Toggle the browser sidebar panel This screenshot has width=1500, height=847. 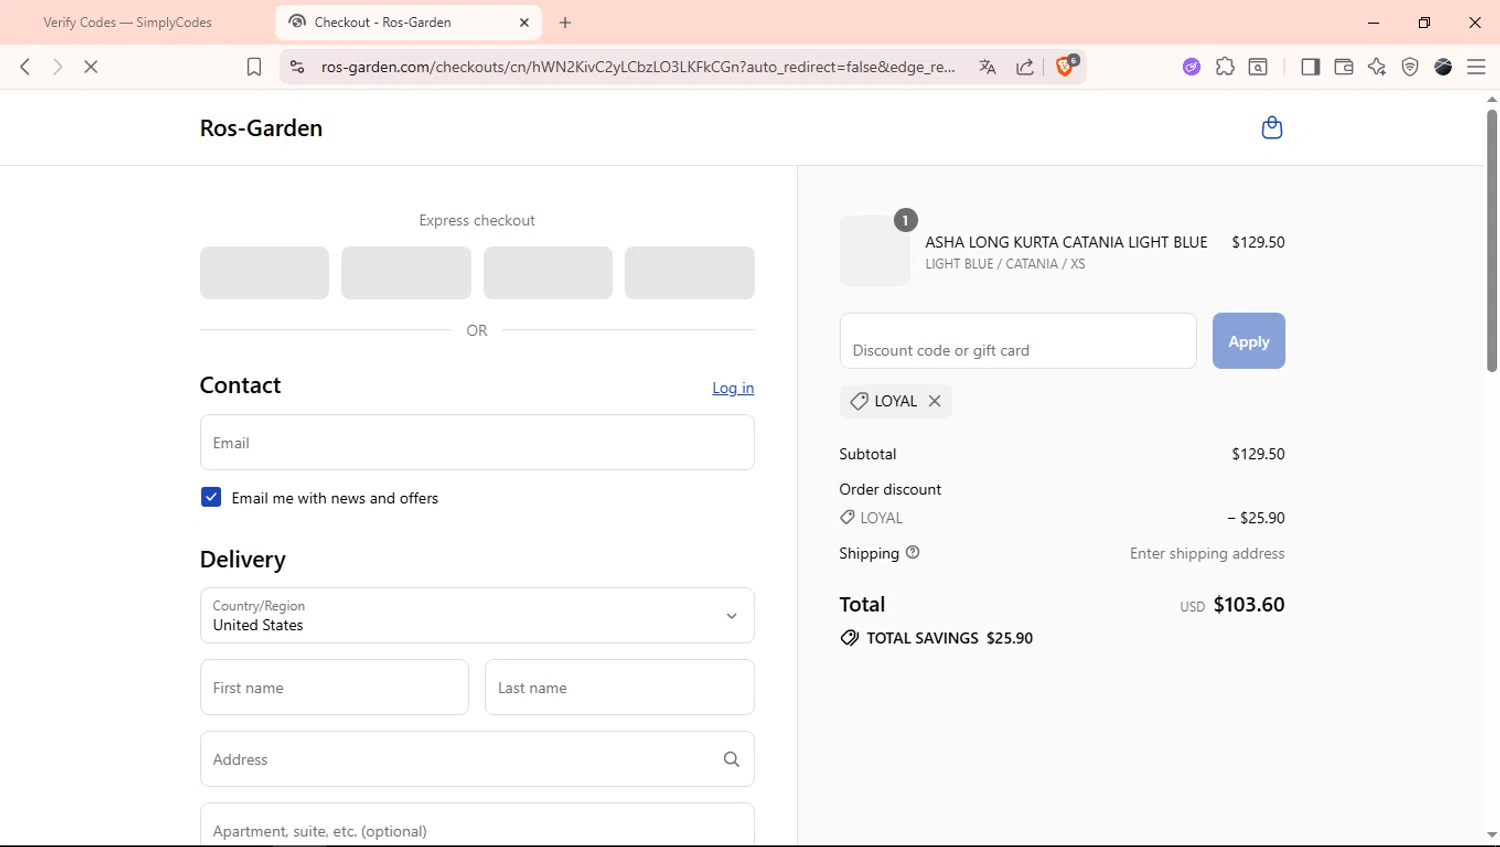coord(1310,67)
